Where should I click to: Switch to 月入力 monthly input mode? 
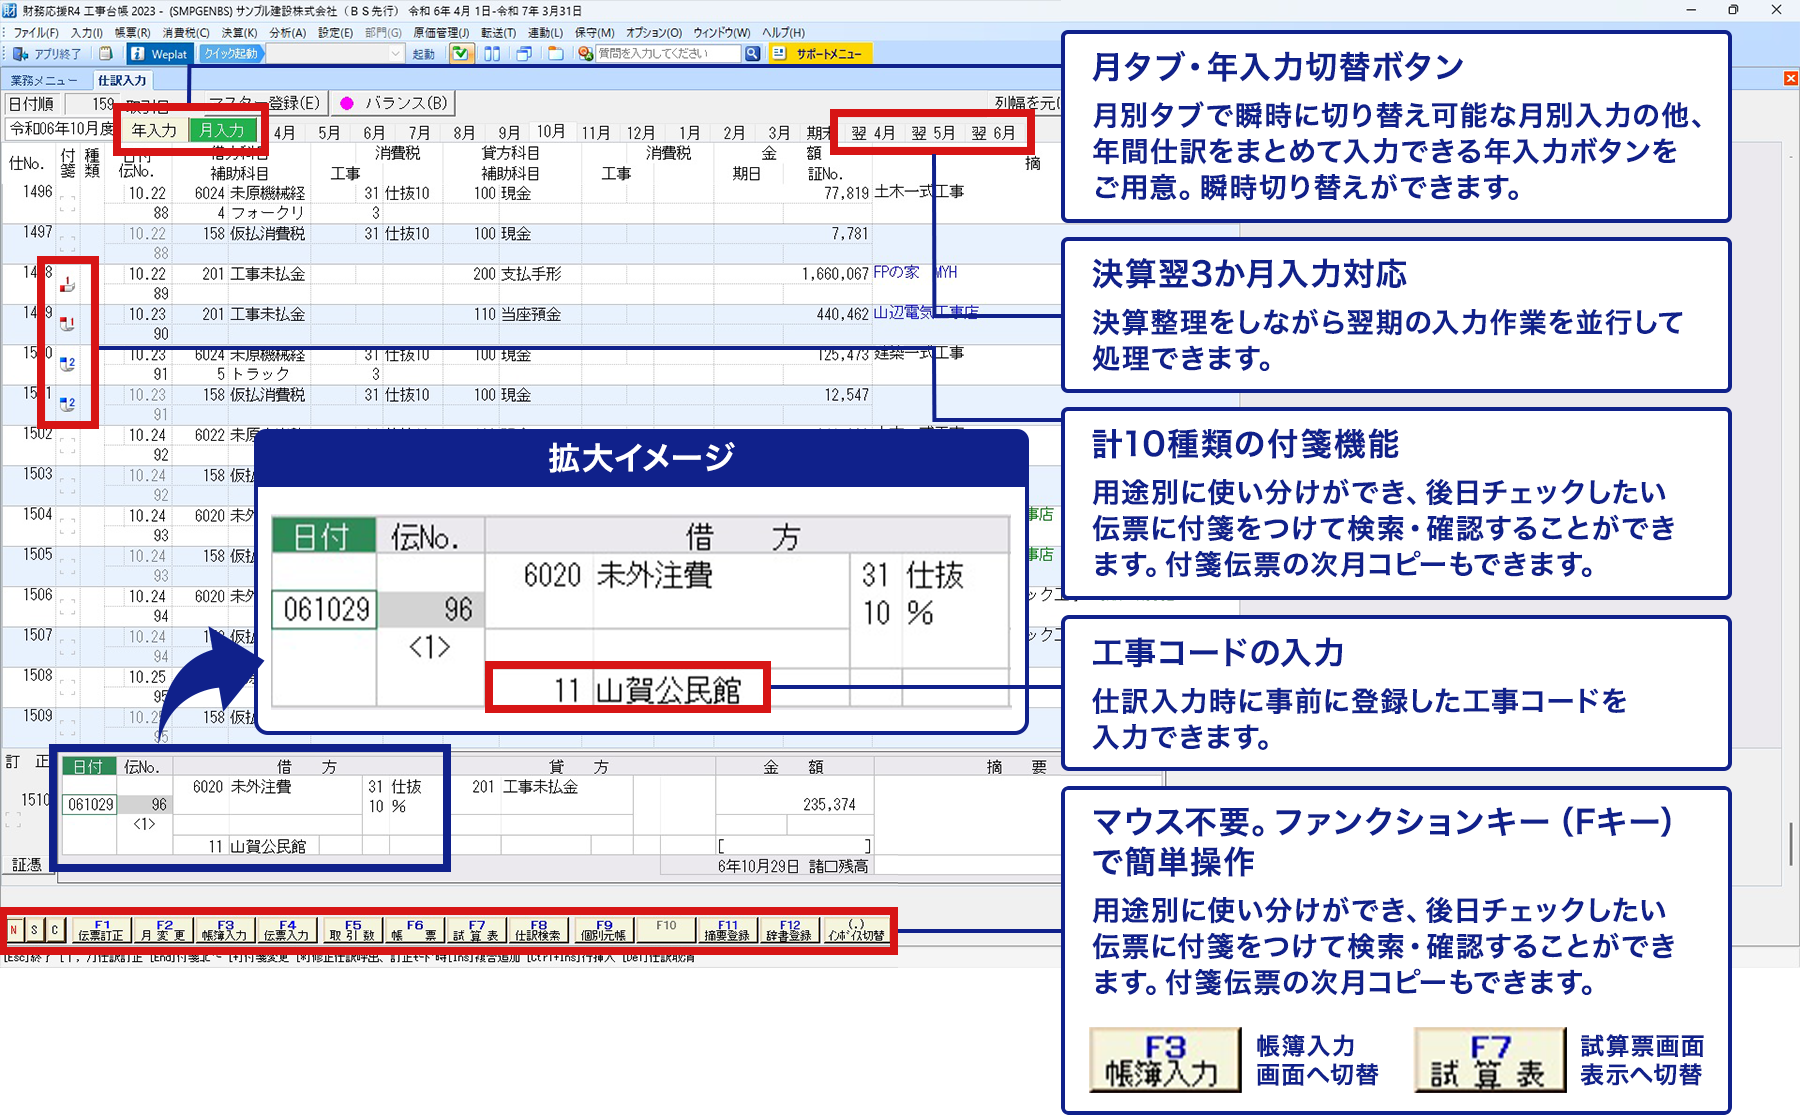pos(222,130)
